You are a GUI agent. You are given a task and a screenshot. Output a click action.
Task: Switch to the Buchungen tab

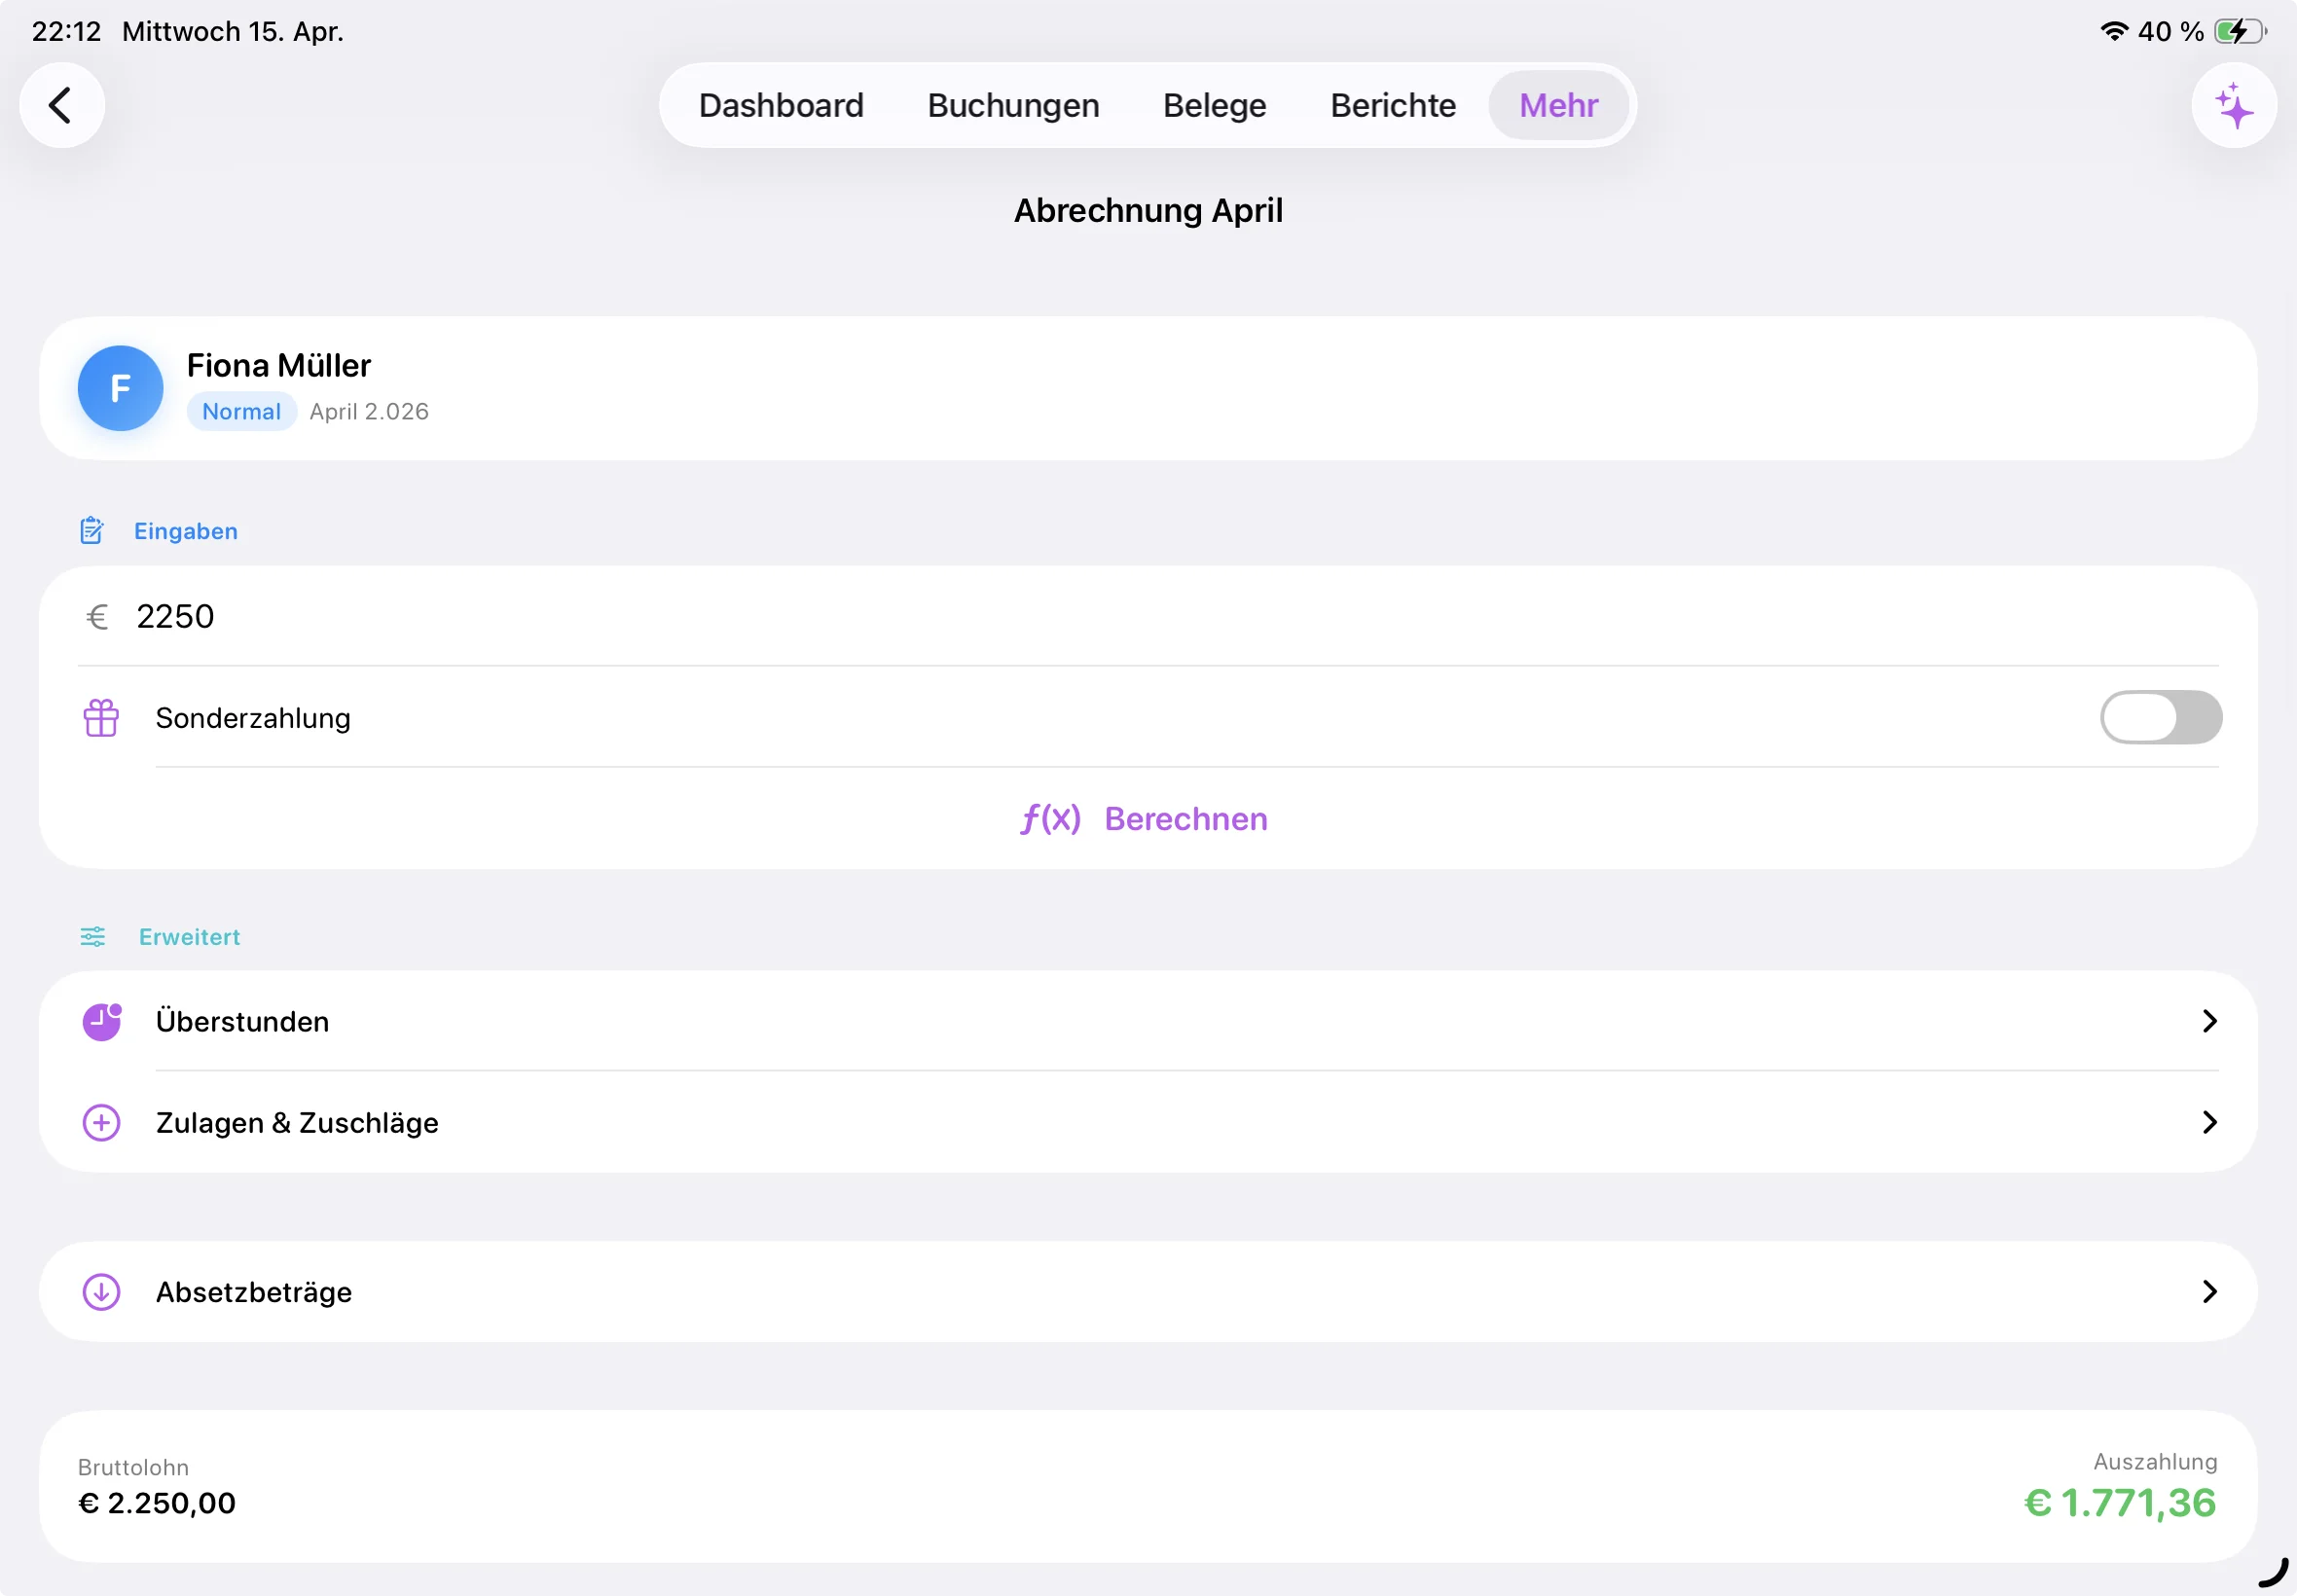tap(1013, 105)
